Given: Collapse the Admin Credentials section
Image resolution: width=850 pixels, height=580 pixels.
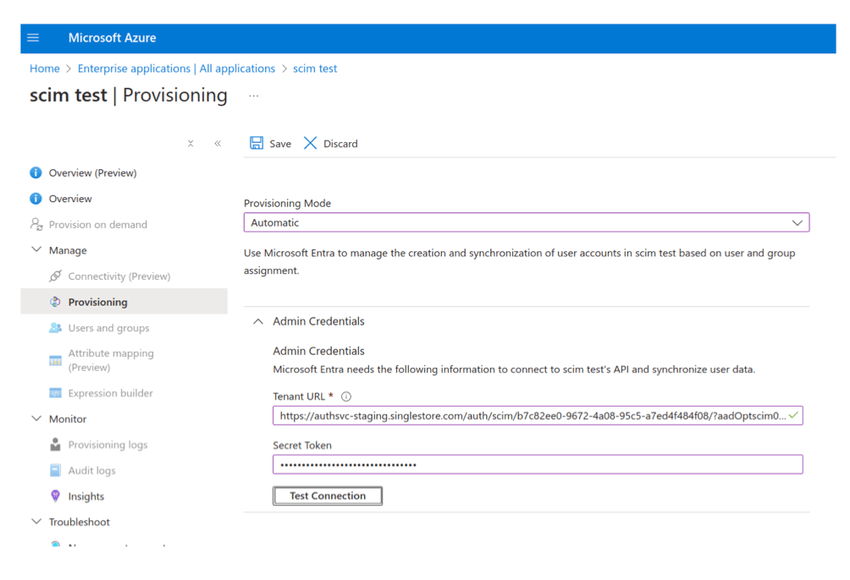Looking at the screenshot, I should coord(258,322).
